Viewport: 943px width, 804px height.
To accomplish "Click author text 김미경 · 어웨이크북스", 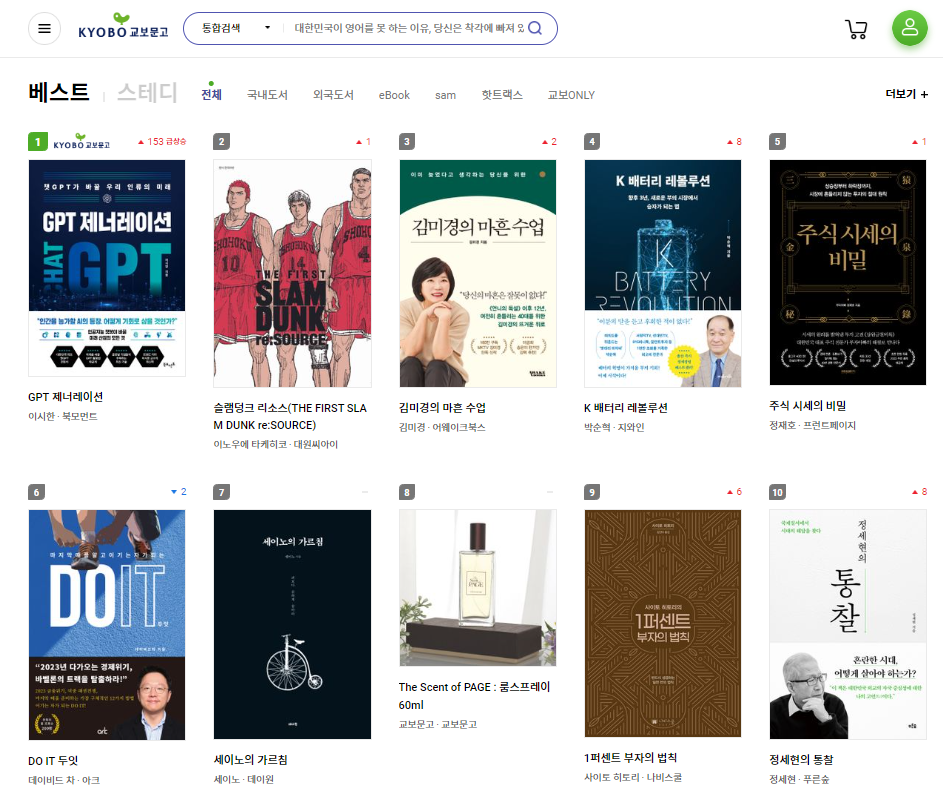I will (442, 427).
